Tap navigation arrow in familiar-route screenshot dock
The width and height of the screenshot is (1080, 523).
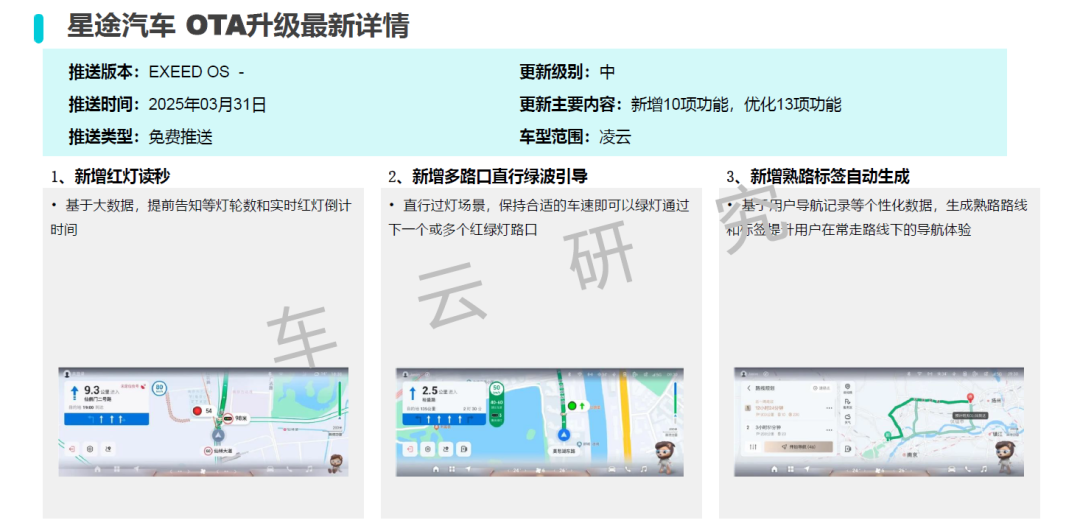[807, 469]
